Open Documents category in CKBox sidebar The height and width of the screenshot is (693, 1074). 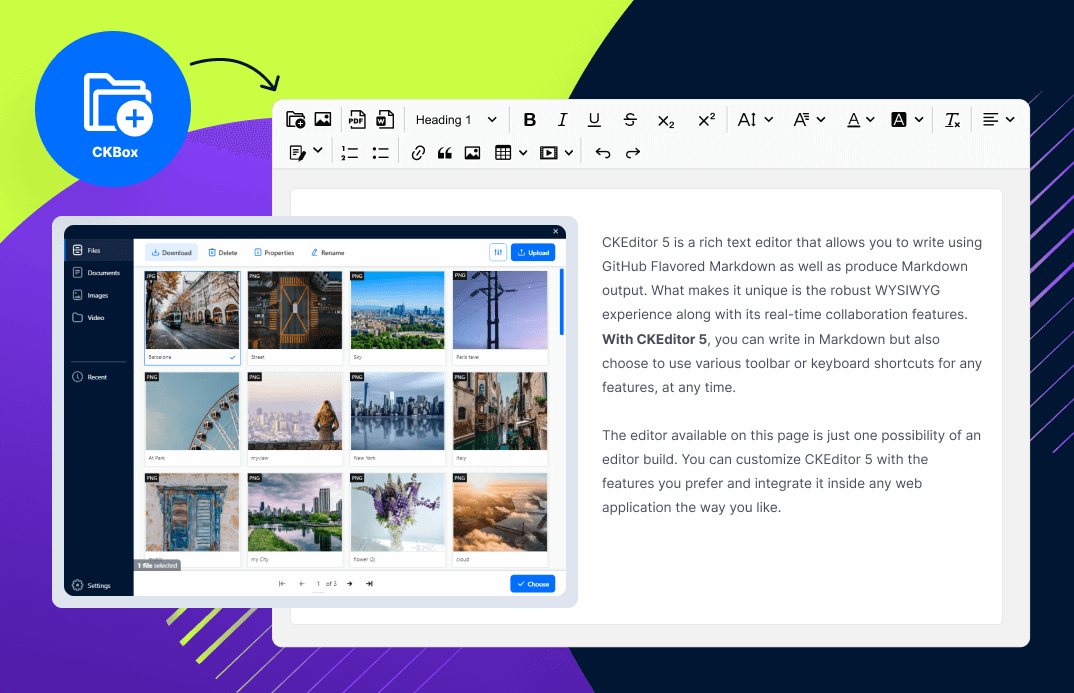99,273
